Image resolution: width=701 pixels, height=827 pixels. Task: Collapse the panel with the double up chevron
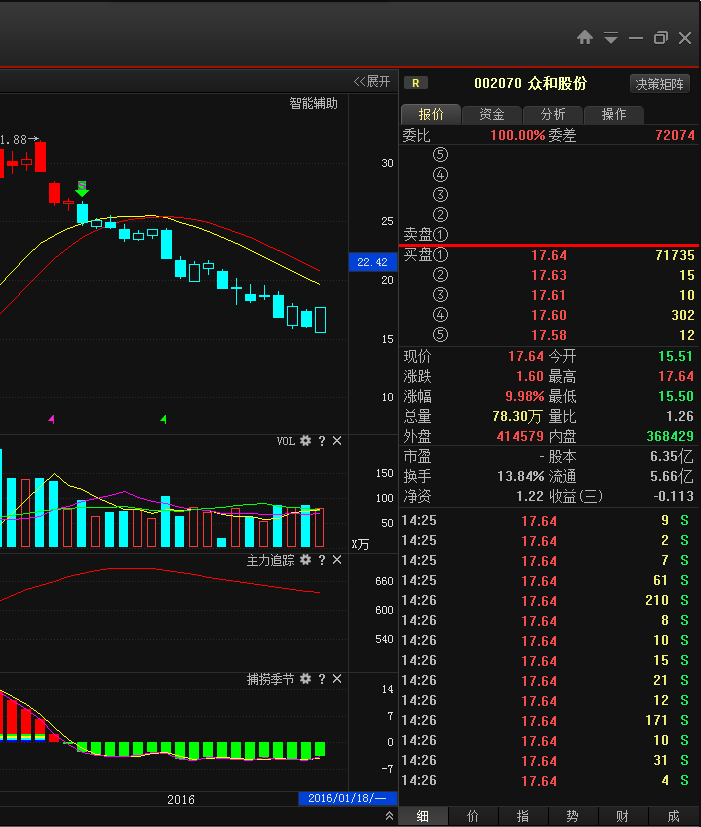click(x=389, y=816)
